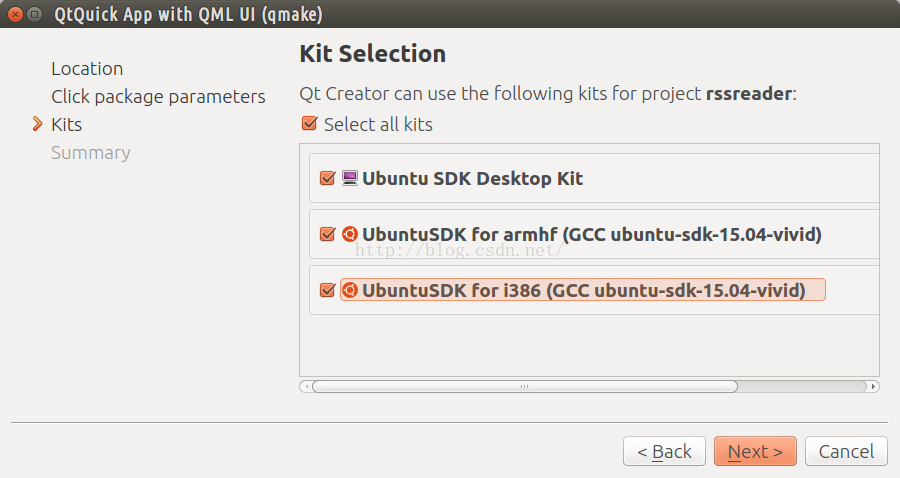Viewport: 900px width, 478px height.
Task: Close the wizard window using the title bar button
Action: [x=15, y=14]
